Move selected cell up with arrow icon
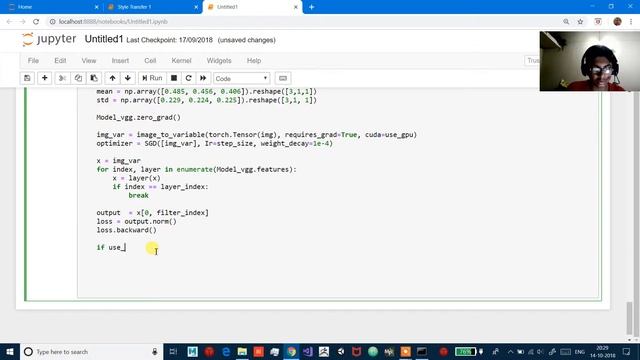This screenshot has height=360, width=640. [112, 78]
